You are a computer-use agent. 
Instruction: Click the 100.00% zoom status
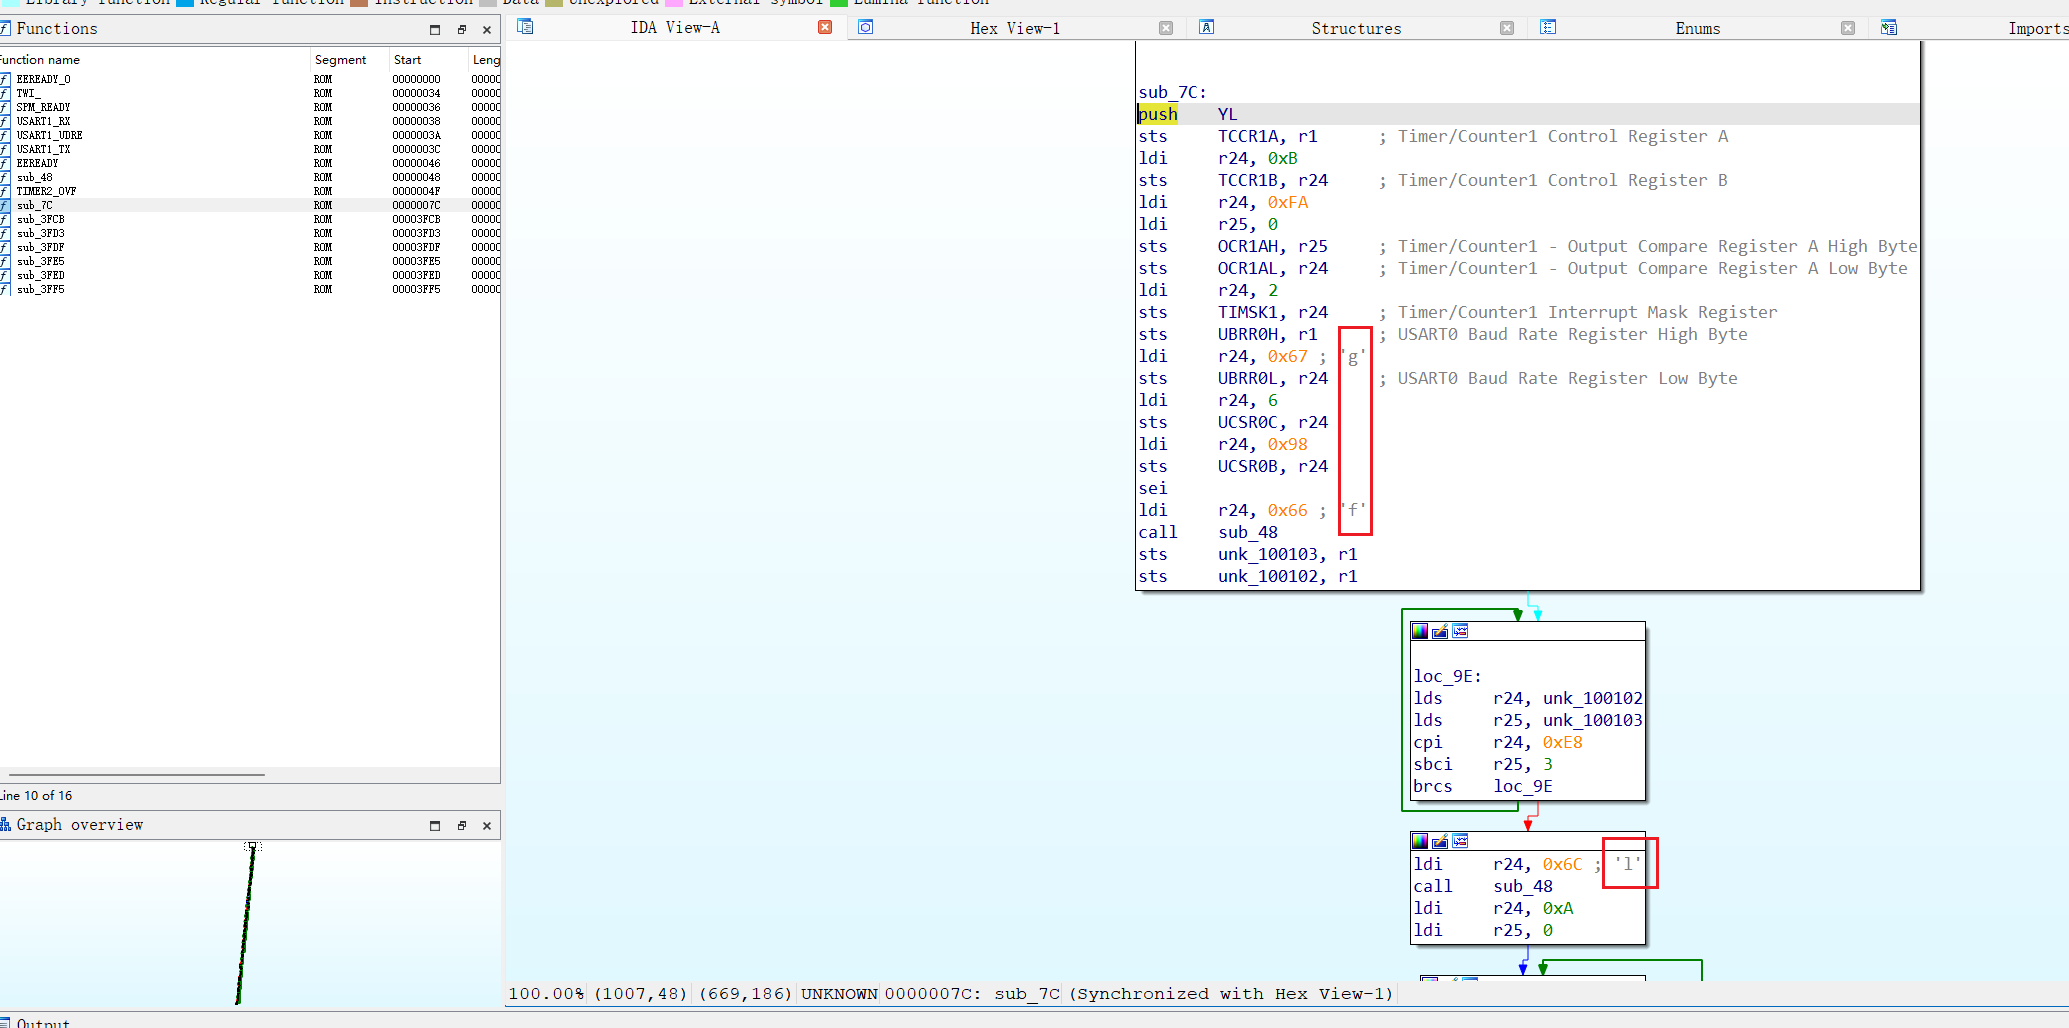coord(547,993)
